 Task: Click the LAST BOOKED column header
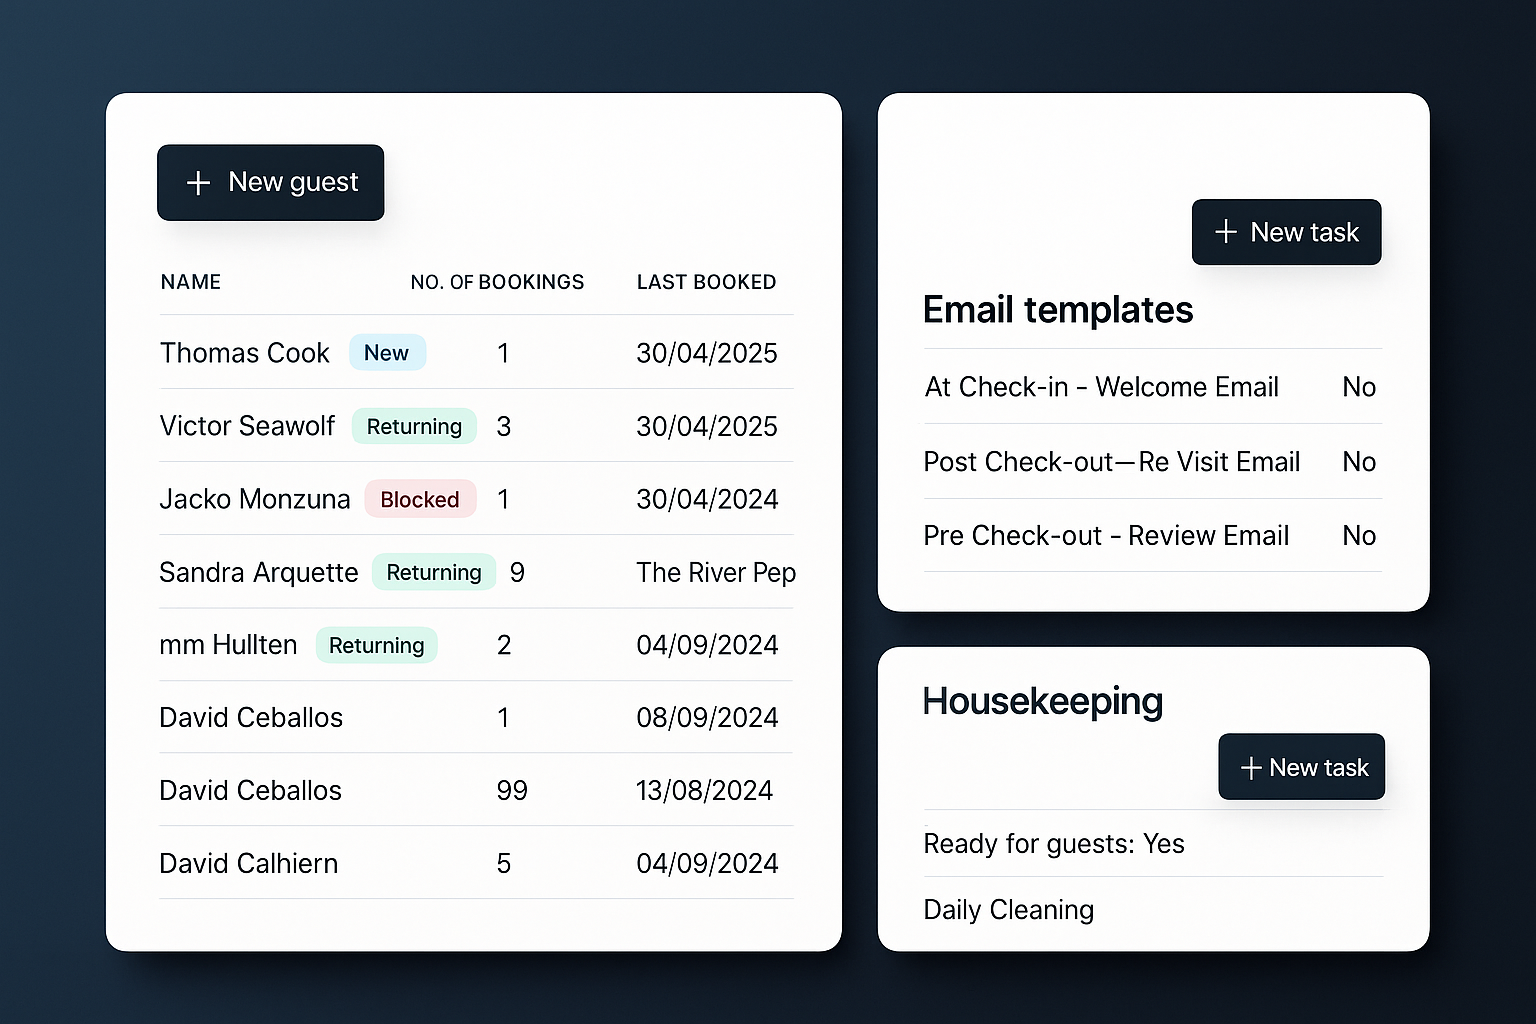pyautogui.click(x=706, y=282)
